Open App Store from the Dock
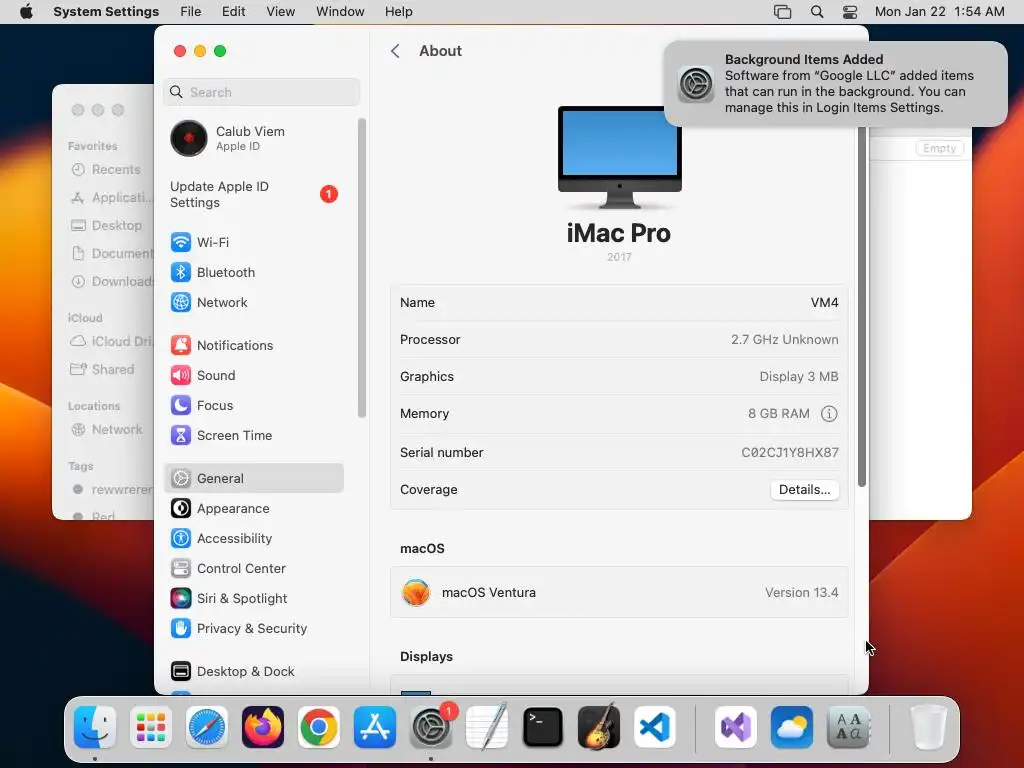The width and height of the screenshot is (1024, 768). coord(375,727)
